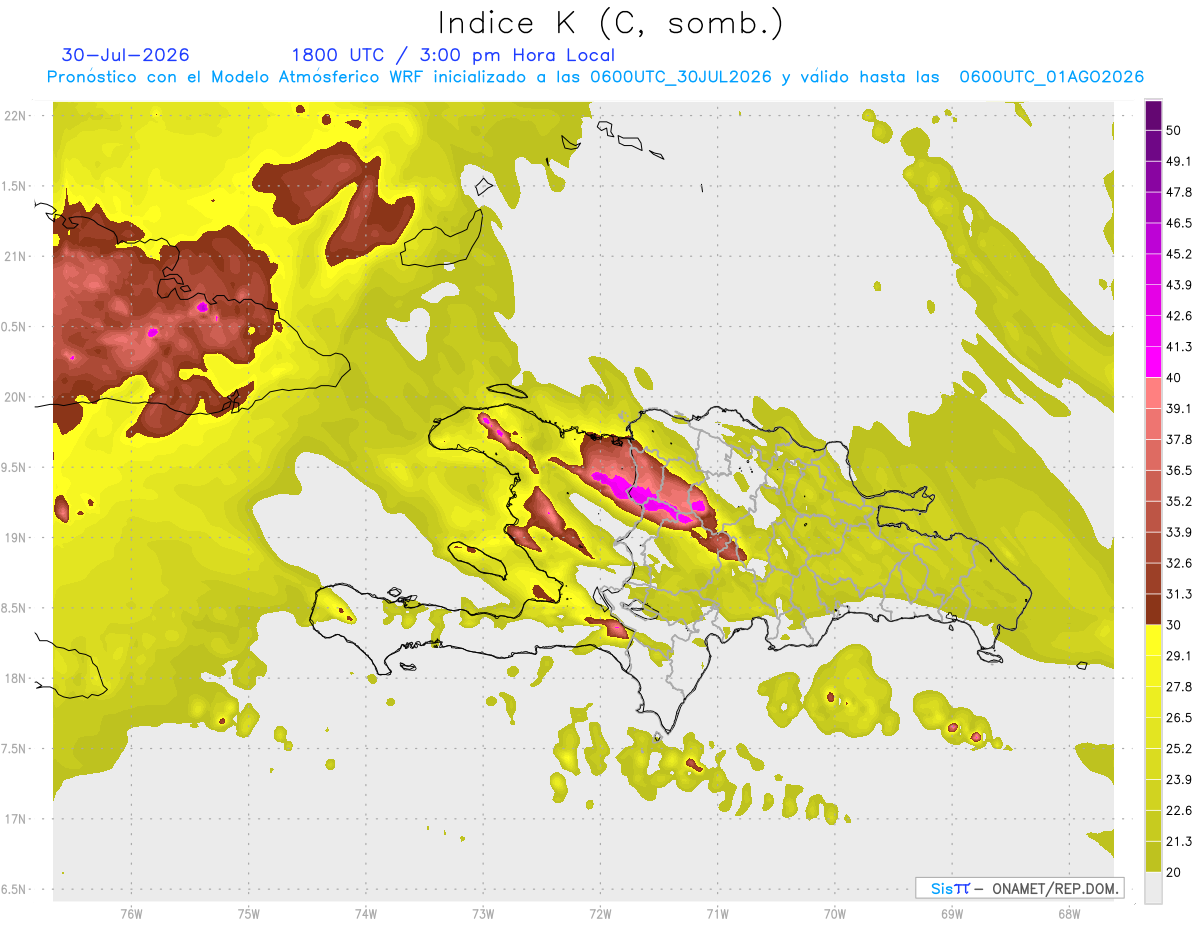Click magenta colorbar segment between 40 and 41.3
Screen dimensions: 1200x927
[1153, 362]
